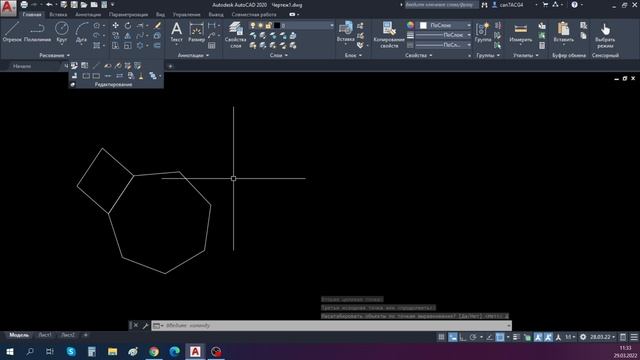The image size is (640, 360).
Task: Click Копирование свойств (Match Properties)
Action: pos(389,34)
